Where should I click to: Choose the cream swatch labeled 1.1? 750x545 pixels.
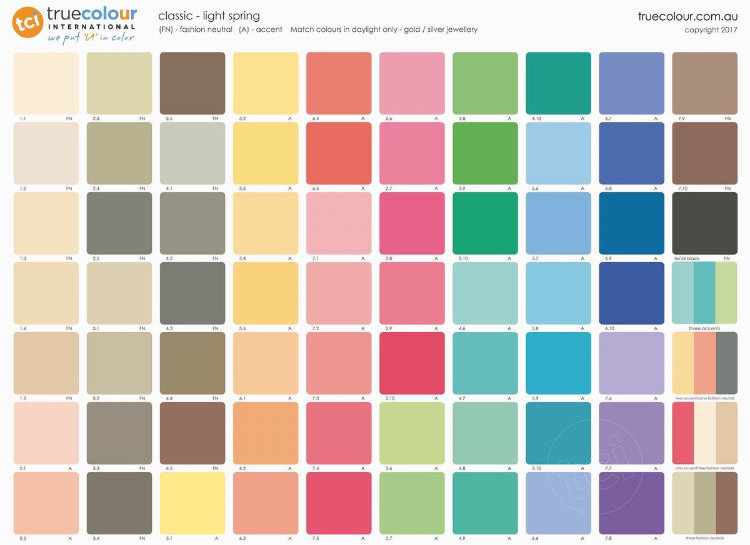pyautogui.click(x=46, y=83)
